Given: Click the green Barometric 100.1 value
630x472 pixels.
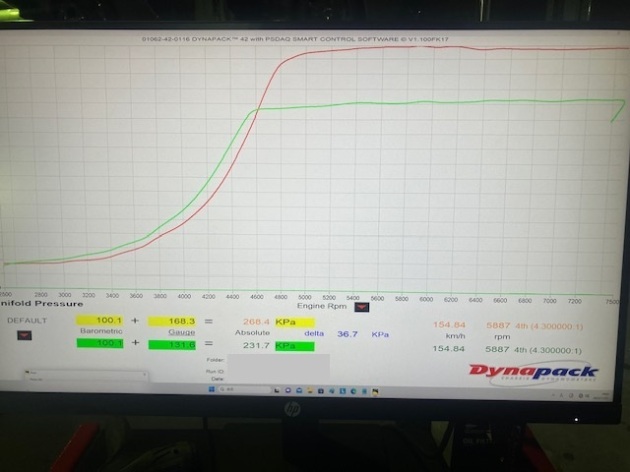Looking at the screenshot, I should tap(97, 344).
